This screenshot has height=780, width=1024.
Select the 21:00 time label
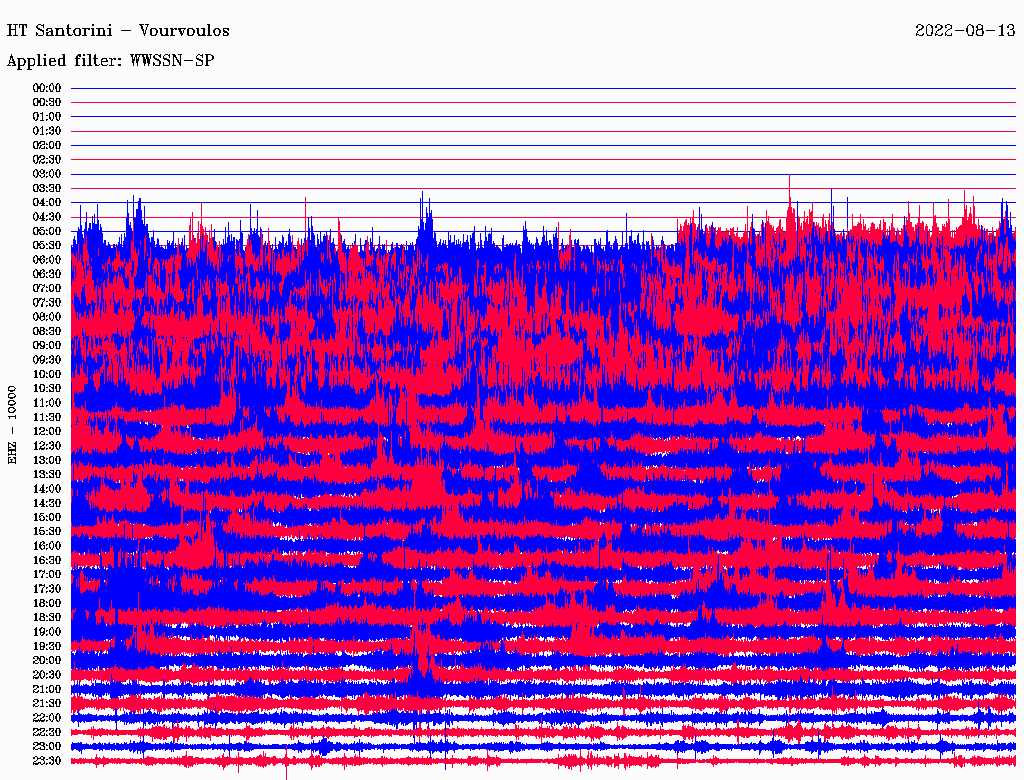[x=47, y=689]
